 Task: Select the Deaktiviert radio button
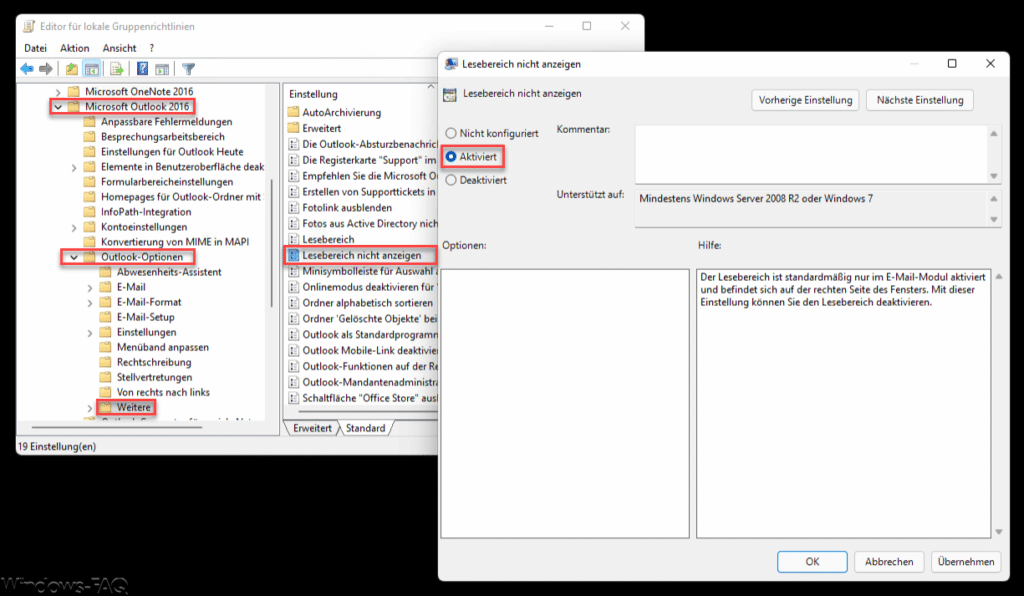point(451,180)
